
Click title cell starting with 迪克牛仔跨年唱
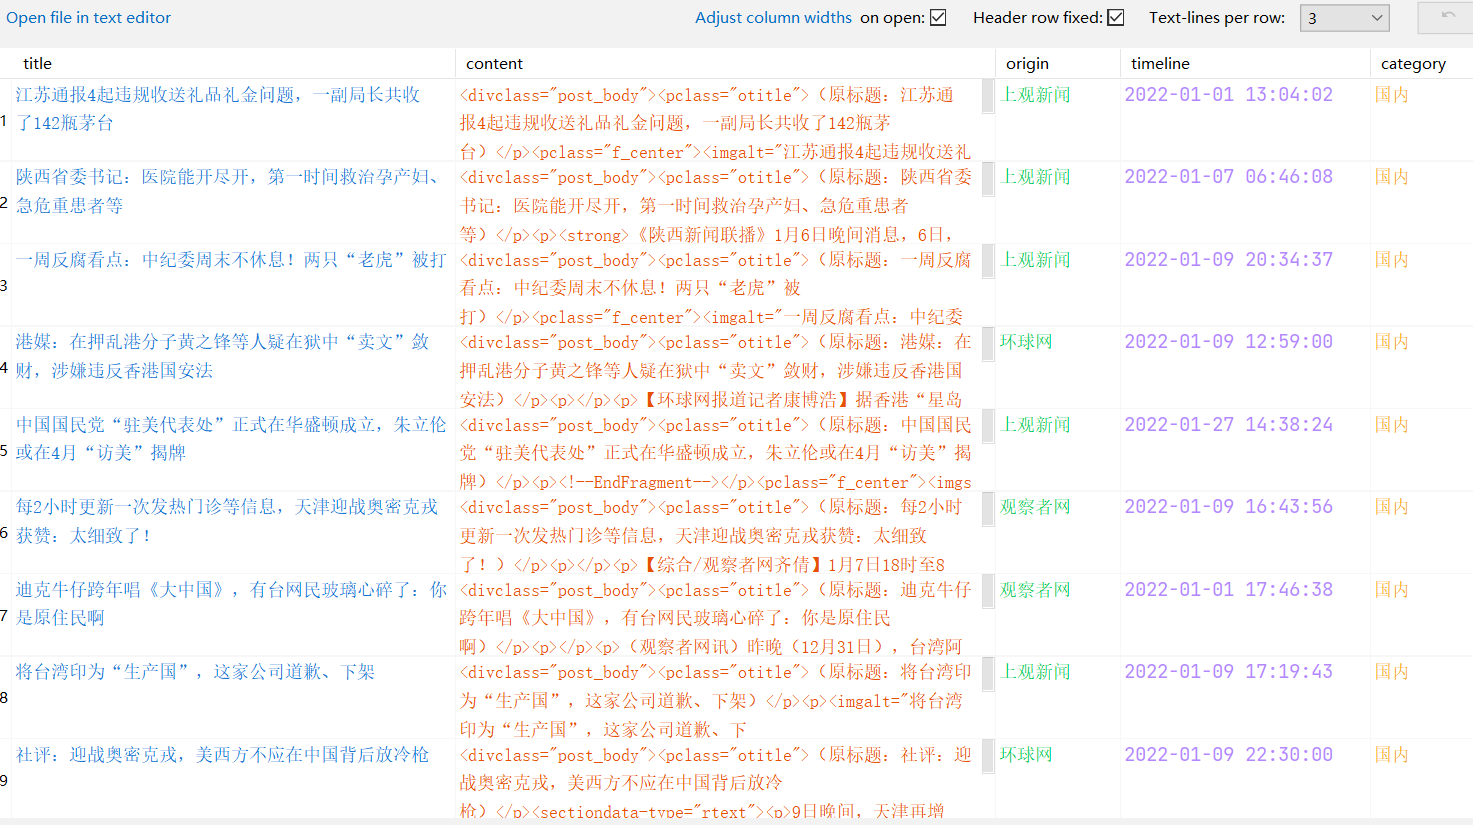click(232, 615)
